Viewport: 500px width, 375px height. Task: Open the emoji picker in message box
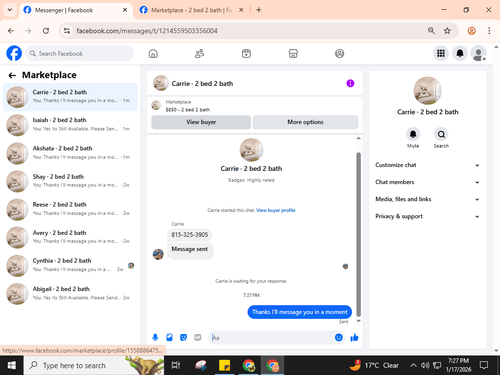click(339, 338)
